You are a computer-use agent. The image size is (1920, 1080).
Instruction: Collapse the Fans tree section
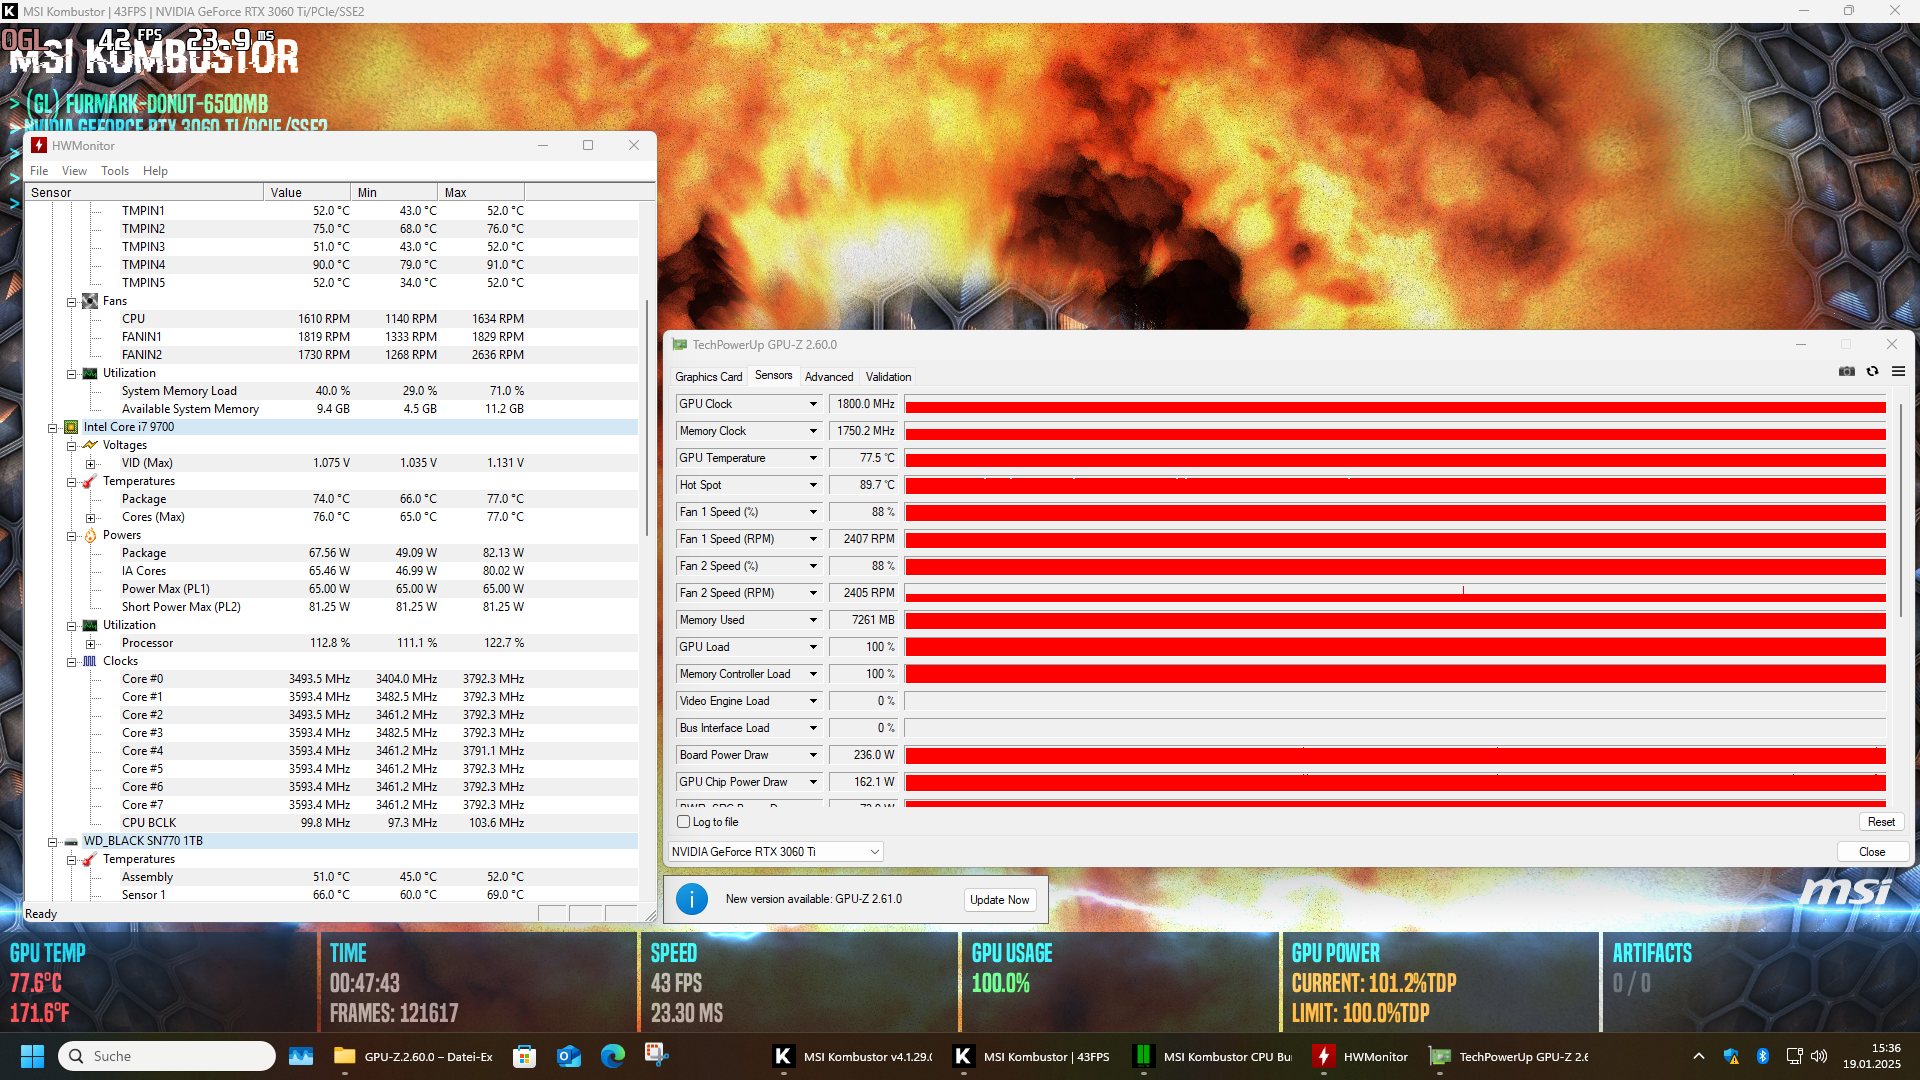coord(72,301)
